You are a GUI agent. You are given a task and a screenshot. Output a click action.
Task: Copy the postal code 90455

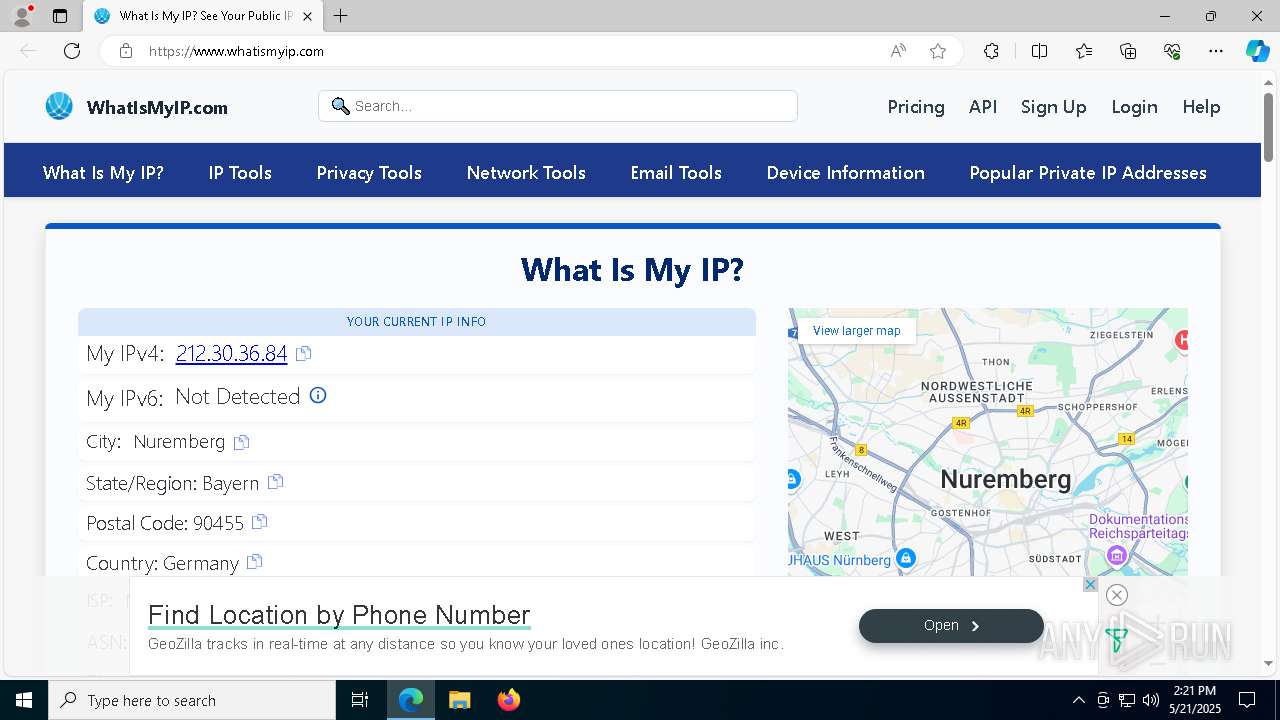260,522
